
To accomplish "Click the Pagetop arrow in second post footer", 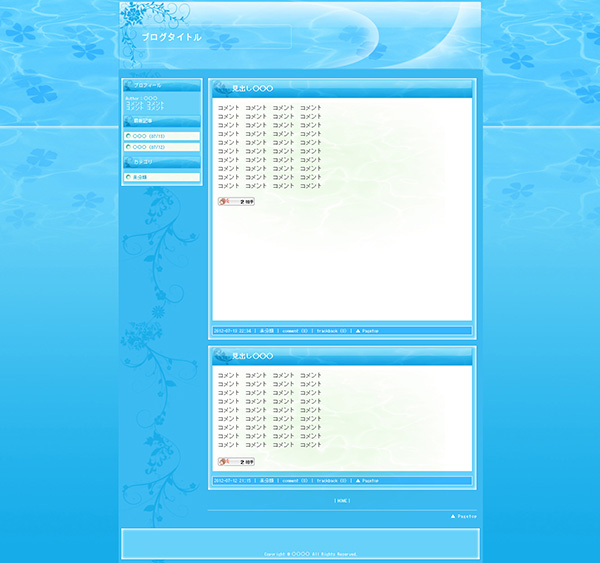I will pos(358,480).
